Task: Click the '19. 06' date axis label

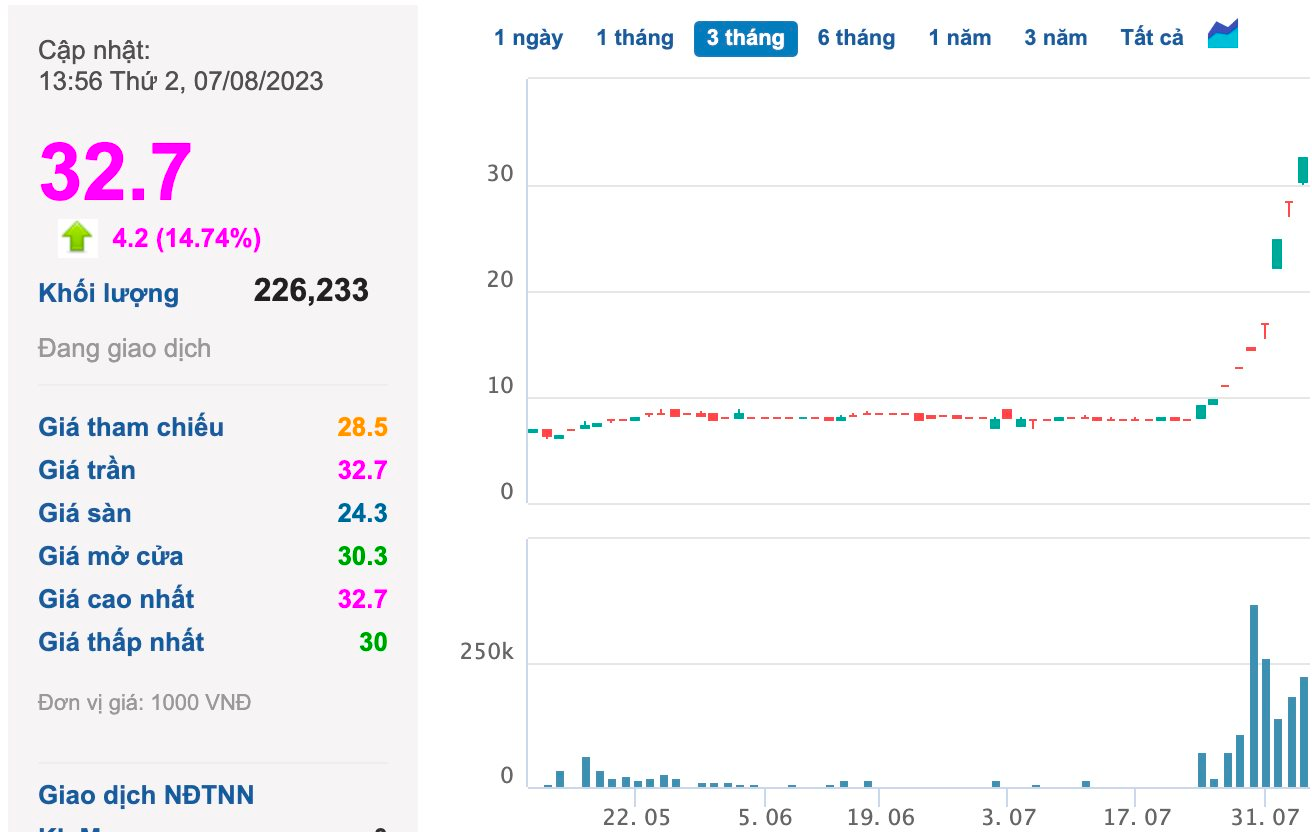Action: (880, 817)
